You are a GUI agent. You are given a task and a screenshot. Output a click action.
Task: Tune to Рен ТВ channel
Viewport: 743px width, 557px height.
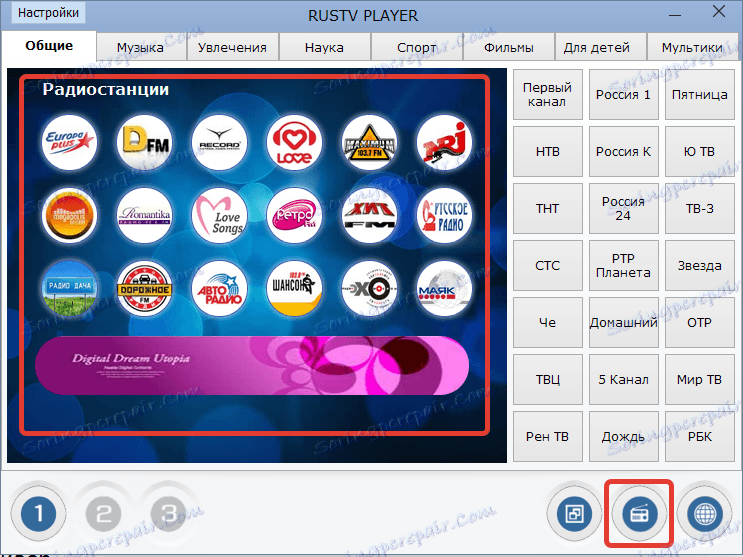pos(547,436)
